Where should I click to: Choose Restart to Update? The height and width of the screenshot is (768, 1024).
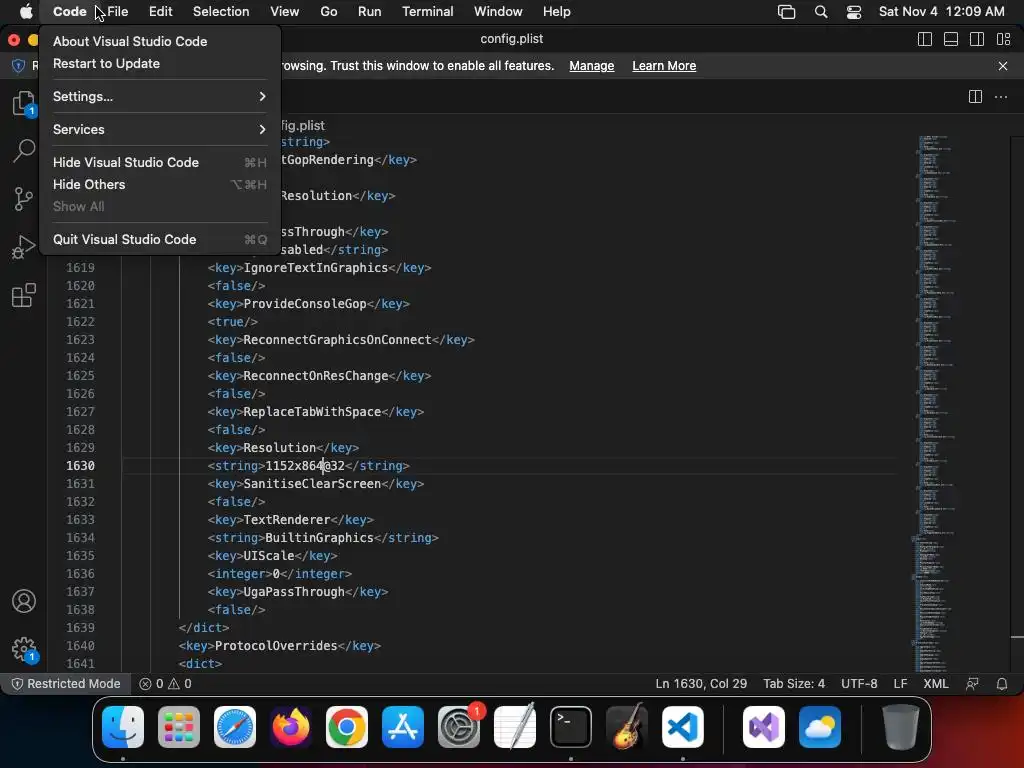click(160, 63)
